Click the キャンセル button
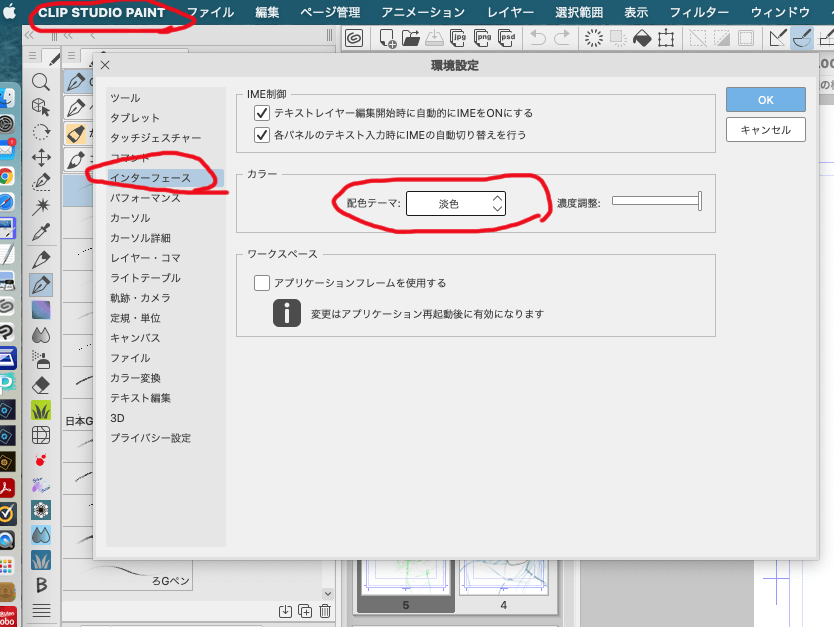This screenshot has height=627, width=834. [766, 130]
